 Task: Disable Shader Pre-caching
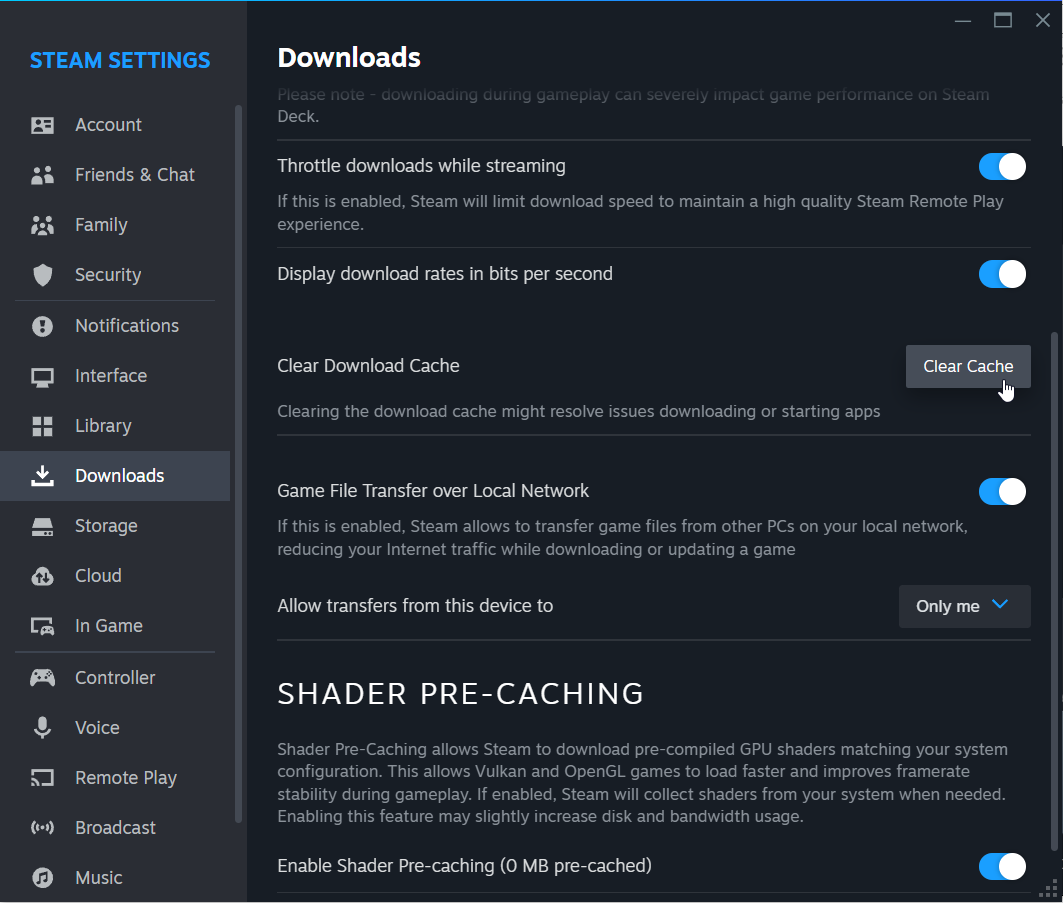[1001, 866]
